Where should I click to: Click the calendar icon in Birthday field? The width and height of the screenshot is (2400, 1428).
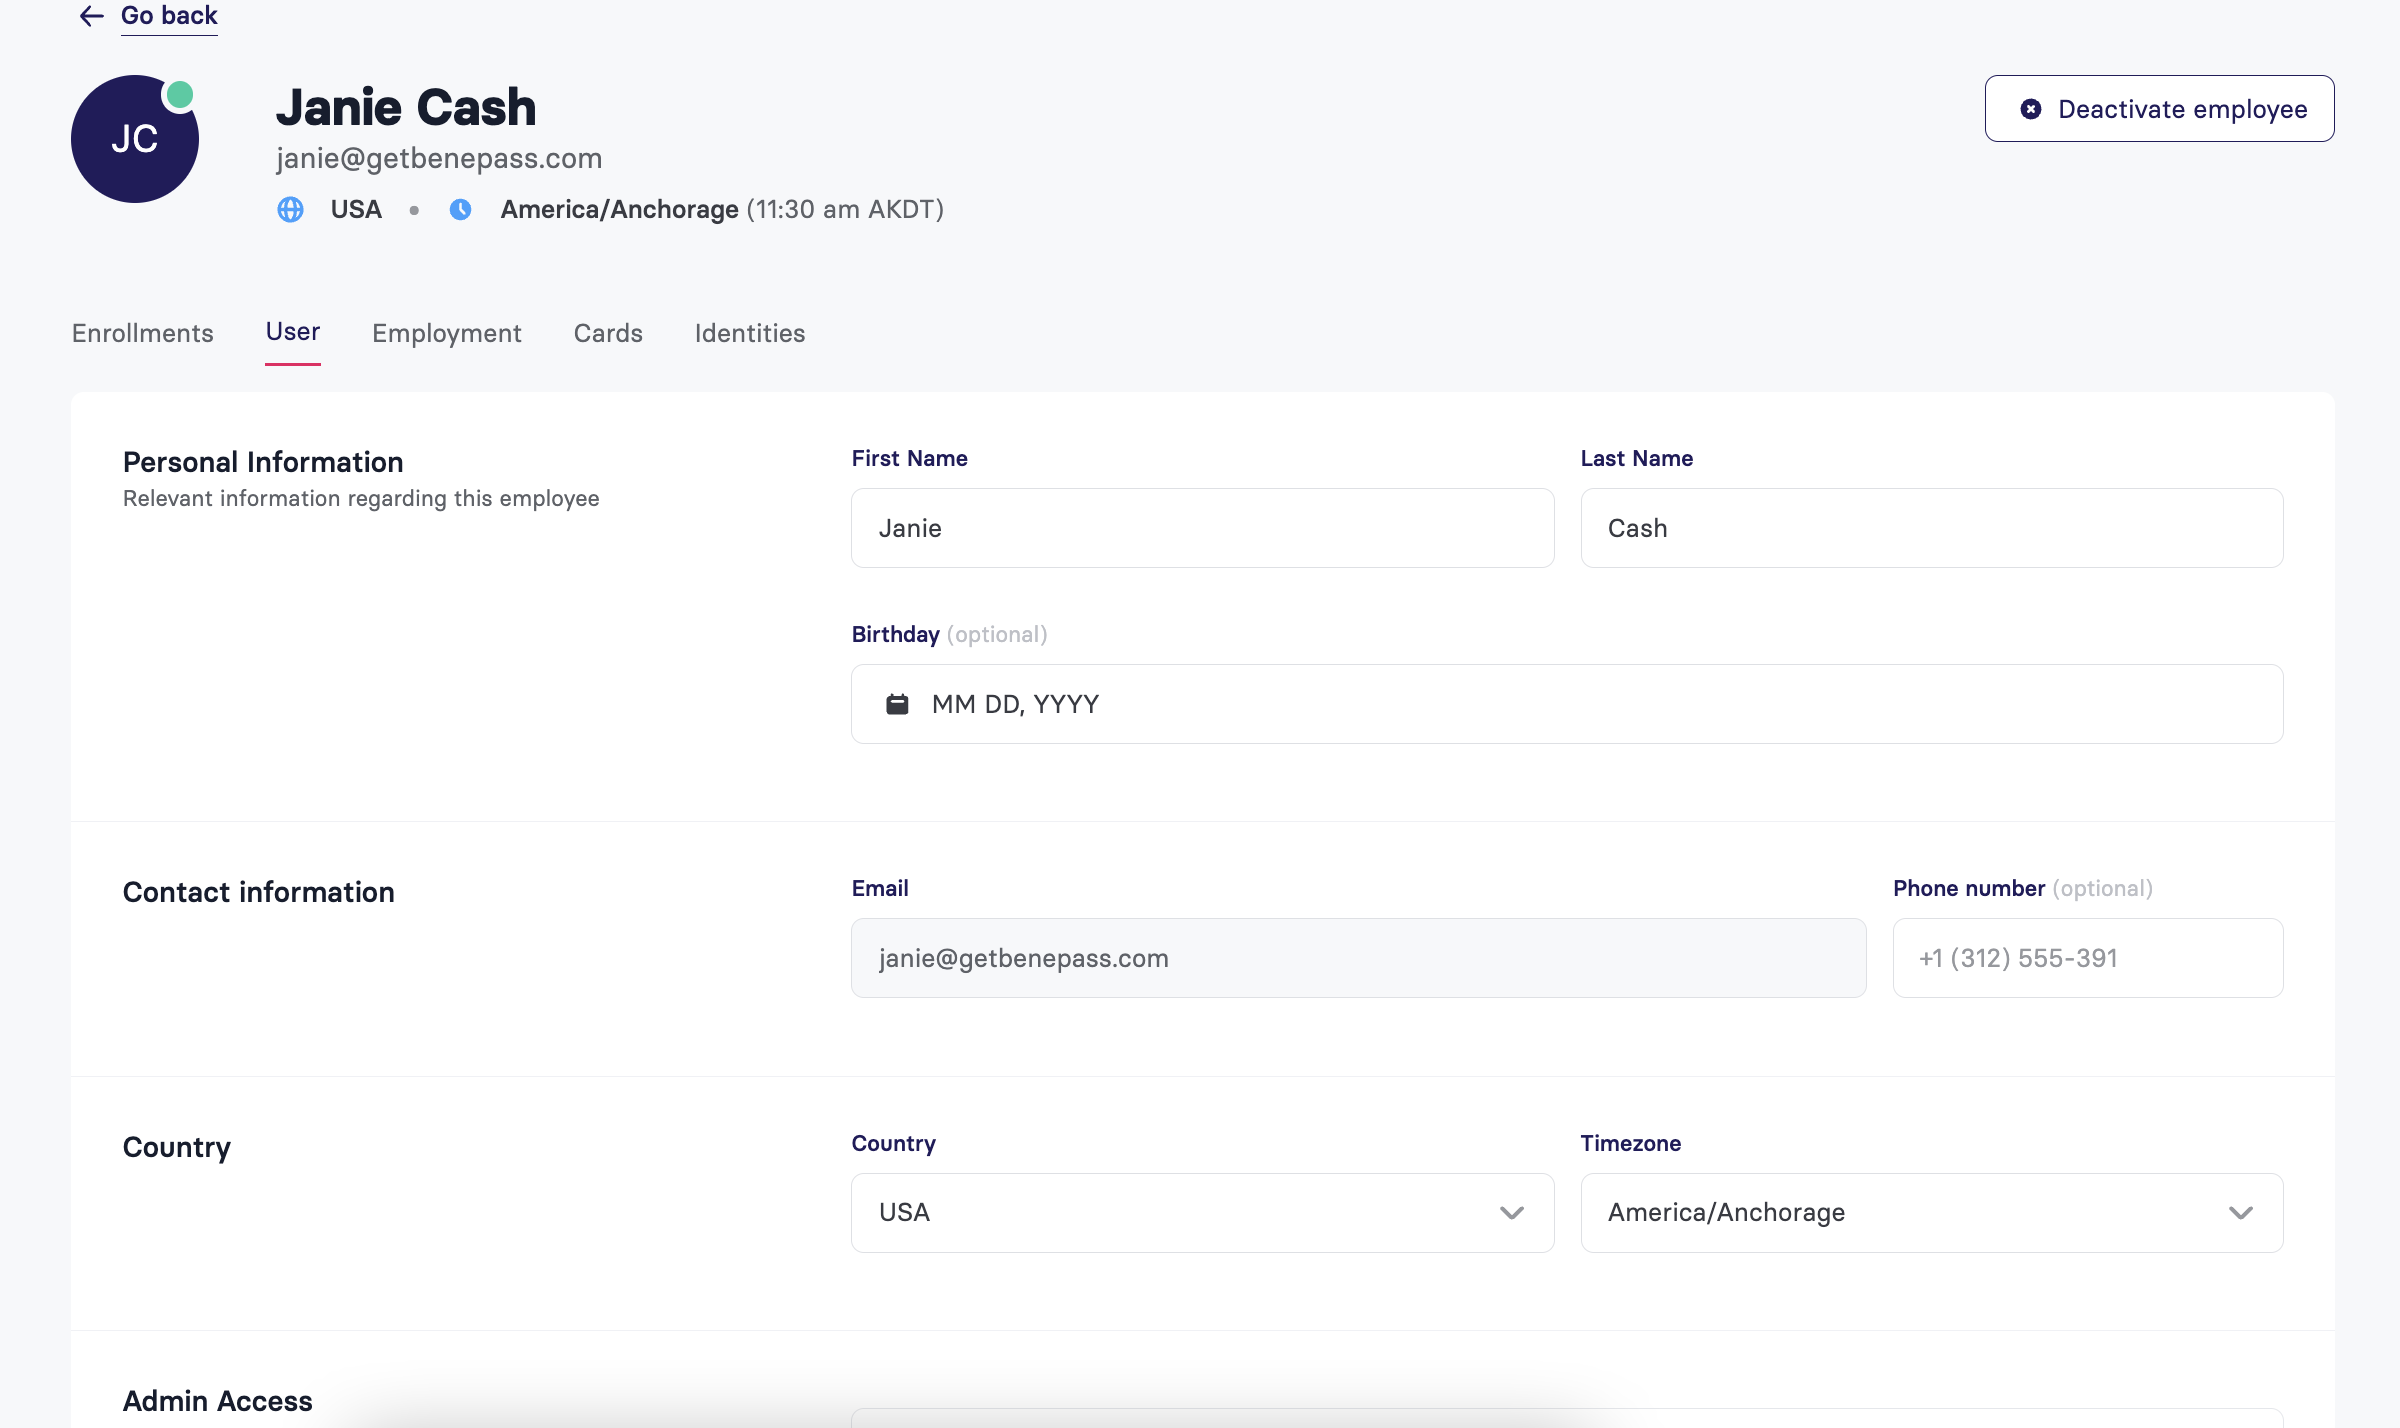pyautogui.click(x=898, y=704)
